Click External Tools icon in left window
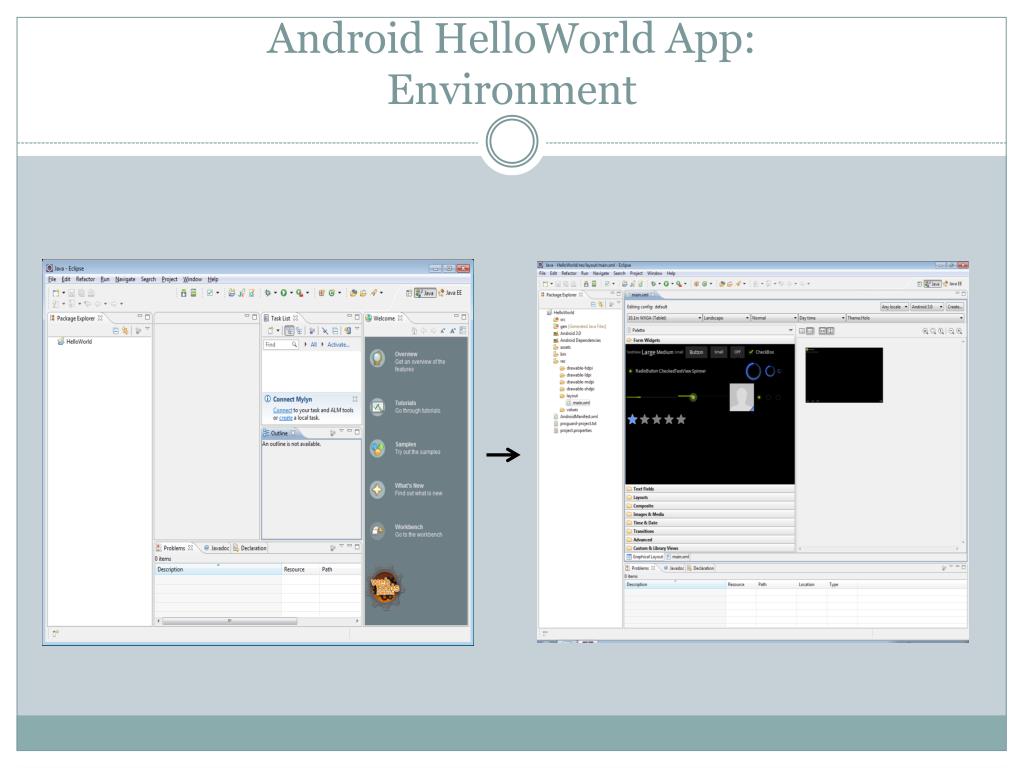The image size is (1024, 768). (299, 293)
